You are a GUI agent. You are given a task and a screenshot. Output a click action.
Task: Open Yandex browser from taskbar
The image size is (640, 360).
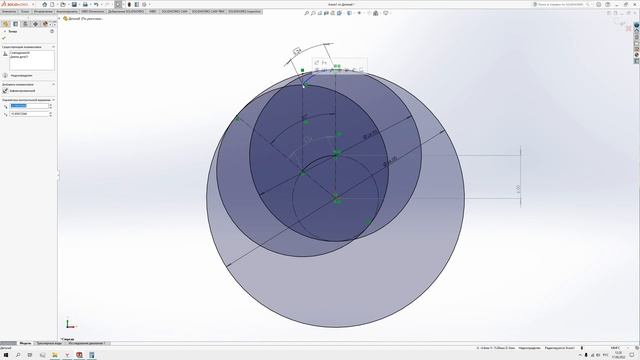[67, 355]
